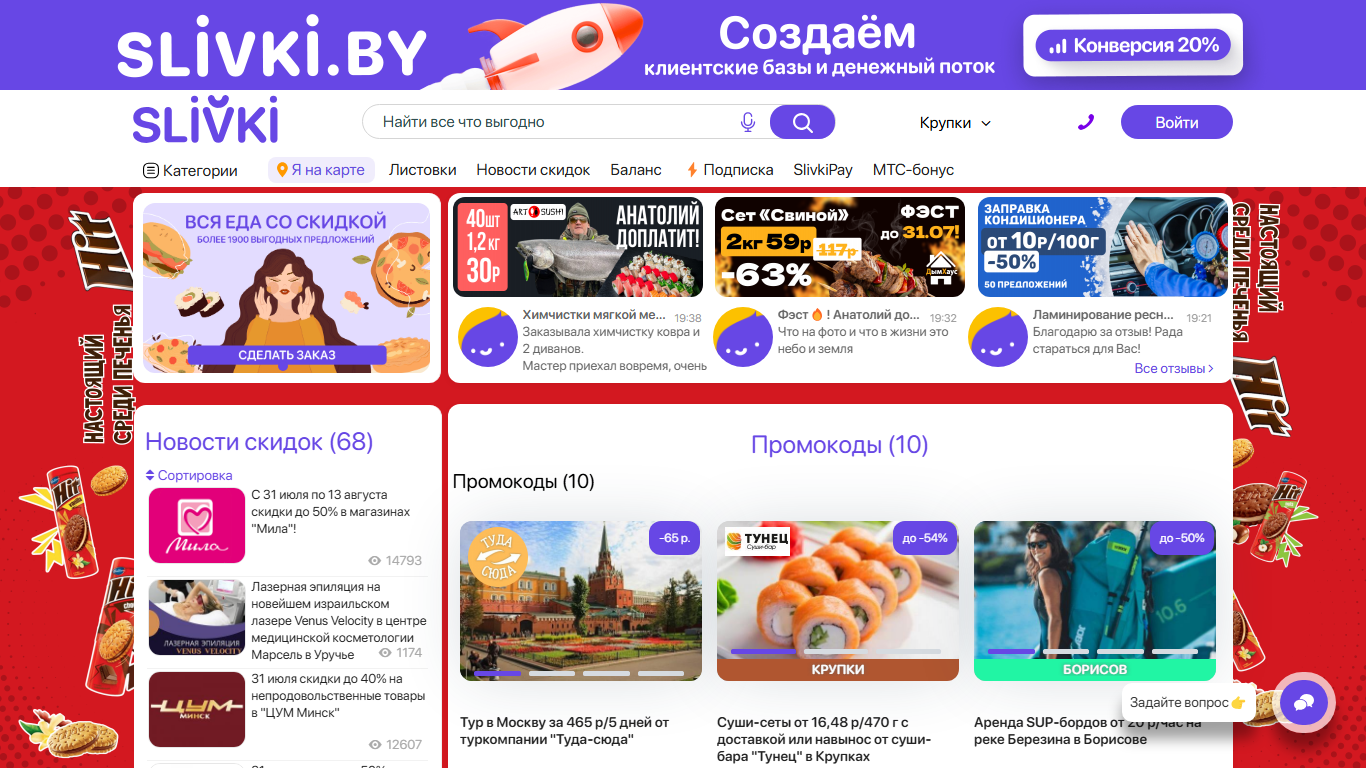The image size is (1366, 768).
Task: Expand the Крупки city dropdown
Action: point(955,122)
